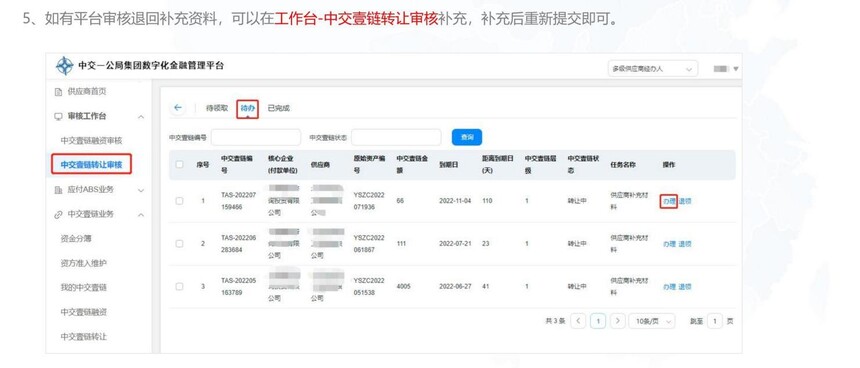Click the 共3条 total count text

pos(555,321)
